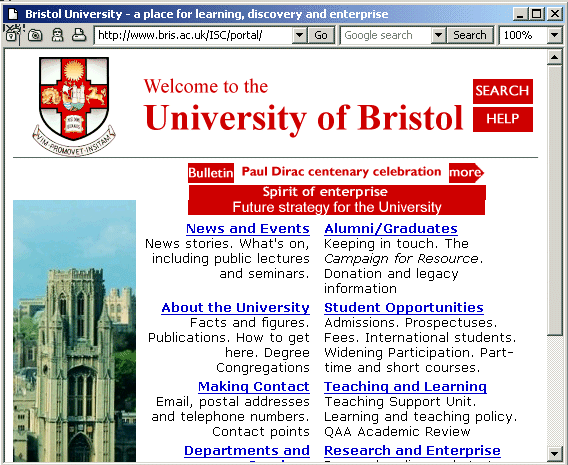The height and width of the screenshot is (465, 568).
Task: Click the 'Welcome to the' heading
Action: [x=206, y=87]
